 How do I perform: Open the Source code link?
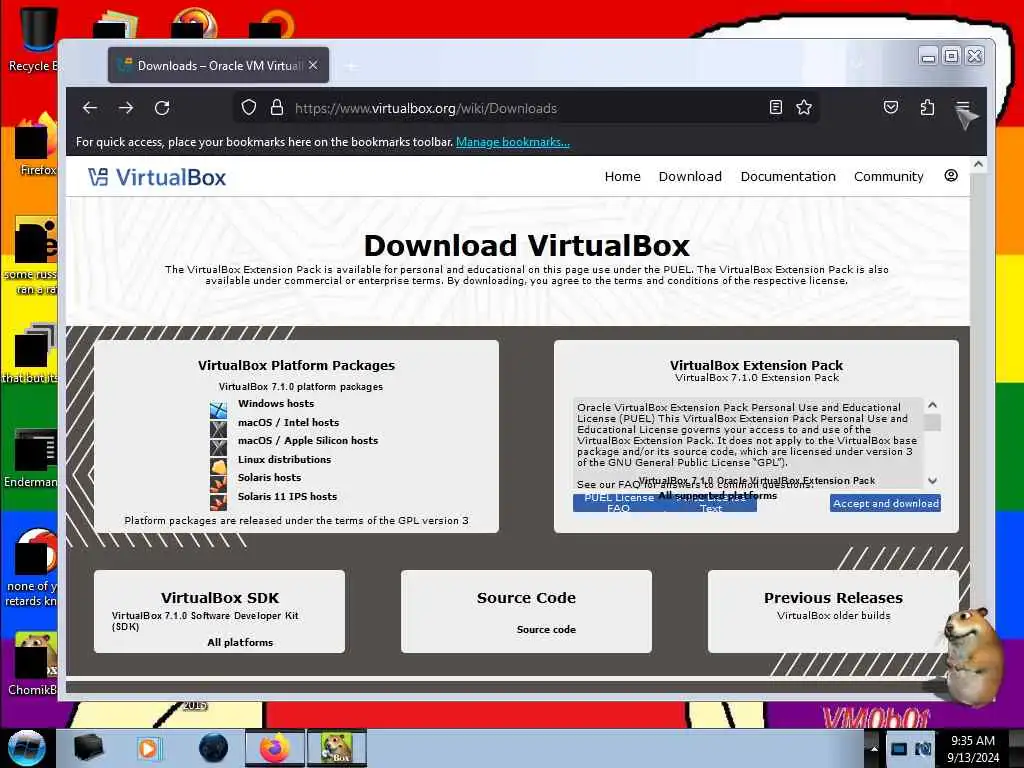pos(546,630)
